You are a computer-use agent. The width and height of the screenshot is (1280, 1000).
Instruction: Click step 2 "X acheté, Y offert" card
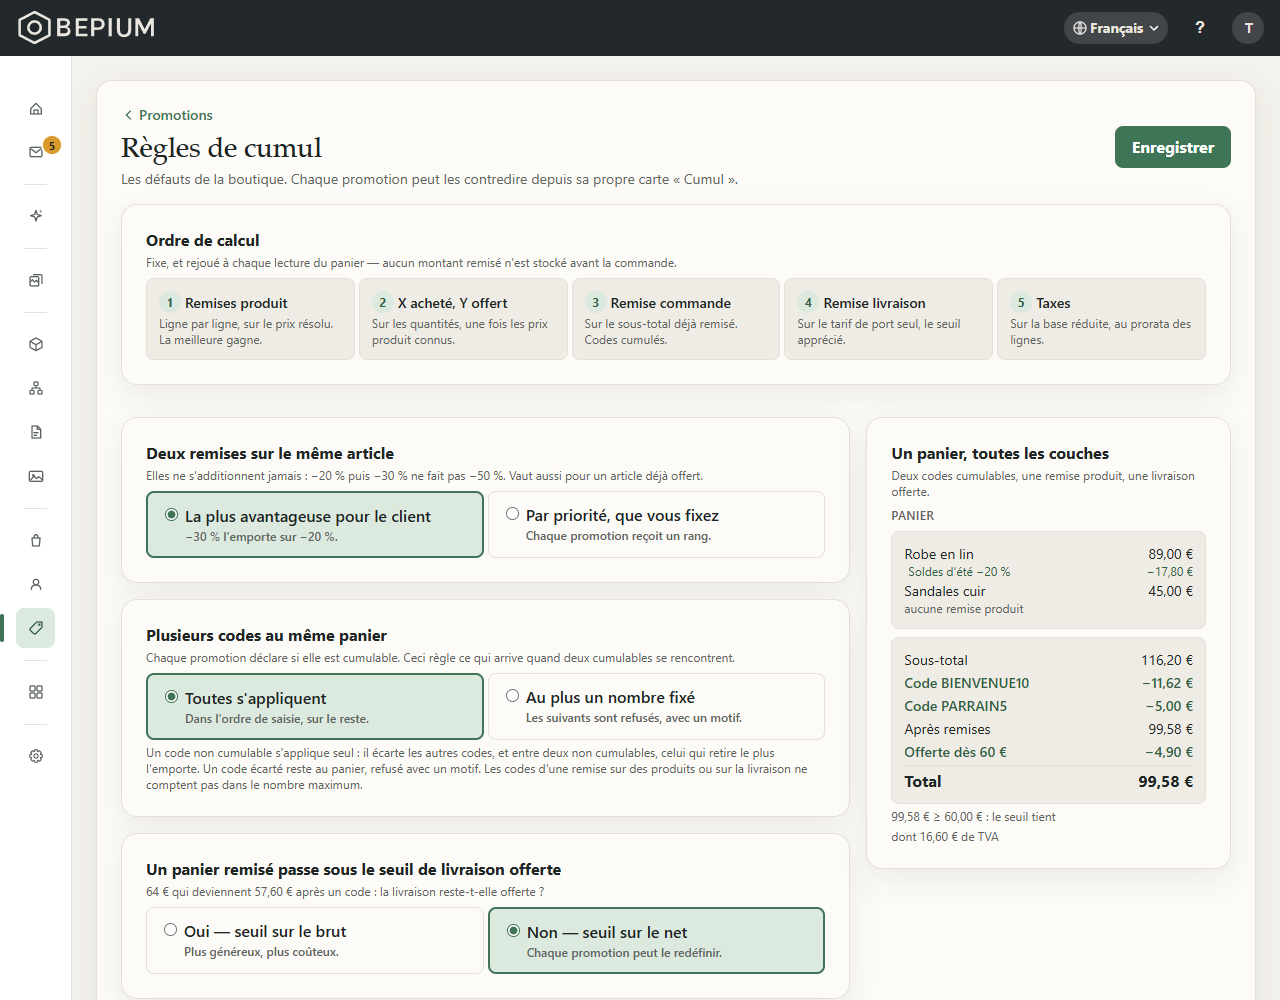tap(463, 319)
